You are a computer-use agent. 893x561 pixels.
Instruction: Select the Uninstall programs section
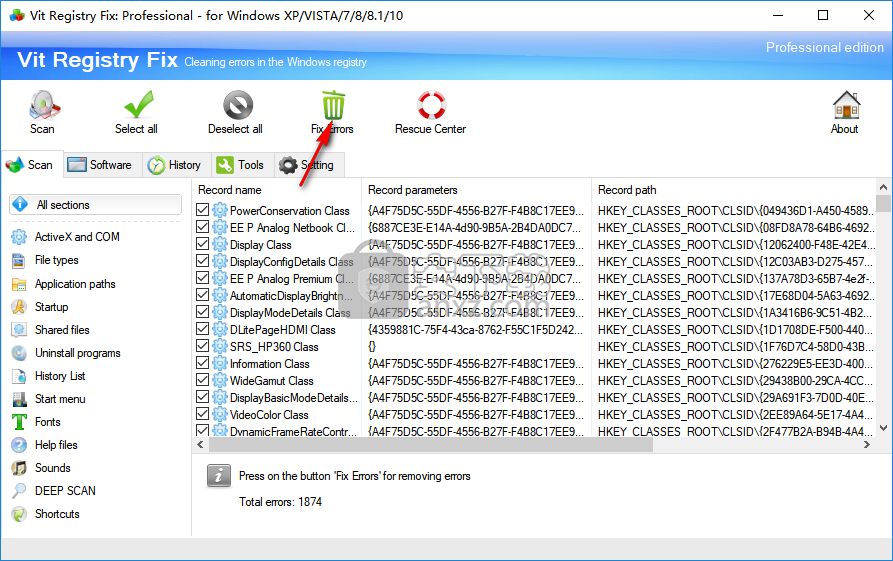coord(77,353)
